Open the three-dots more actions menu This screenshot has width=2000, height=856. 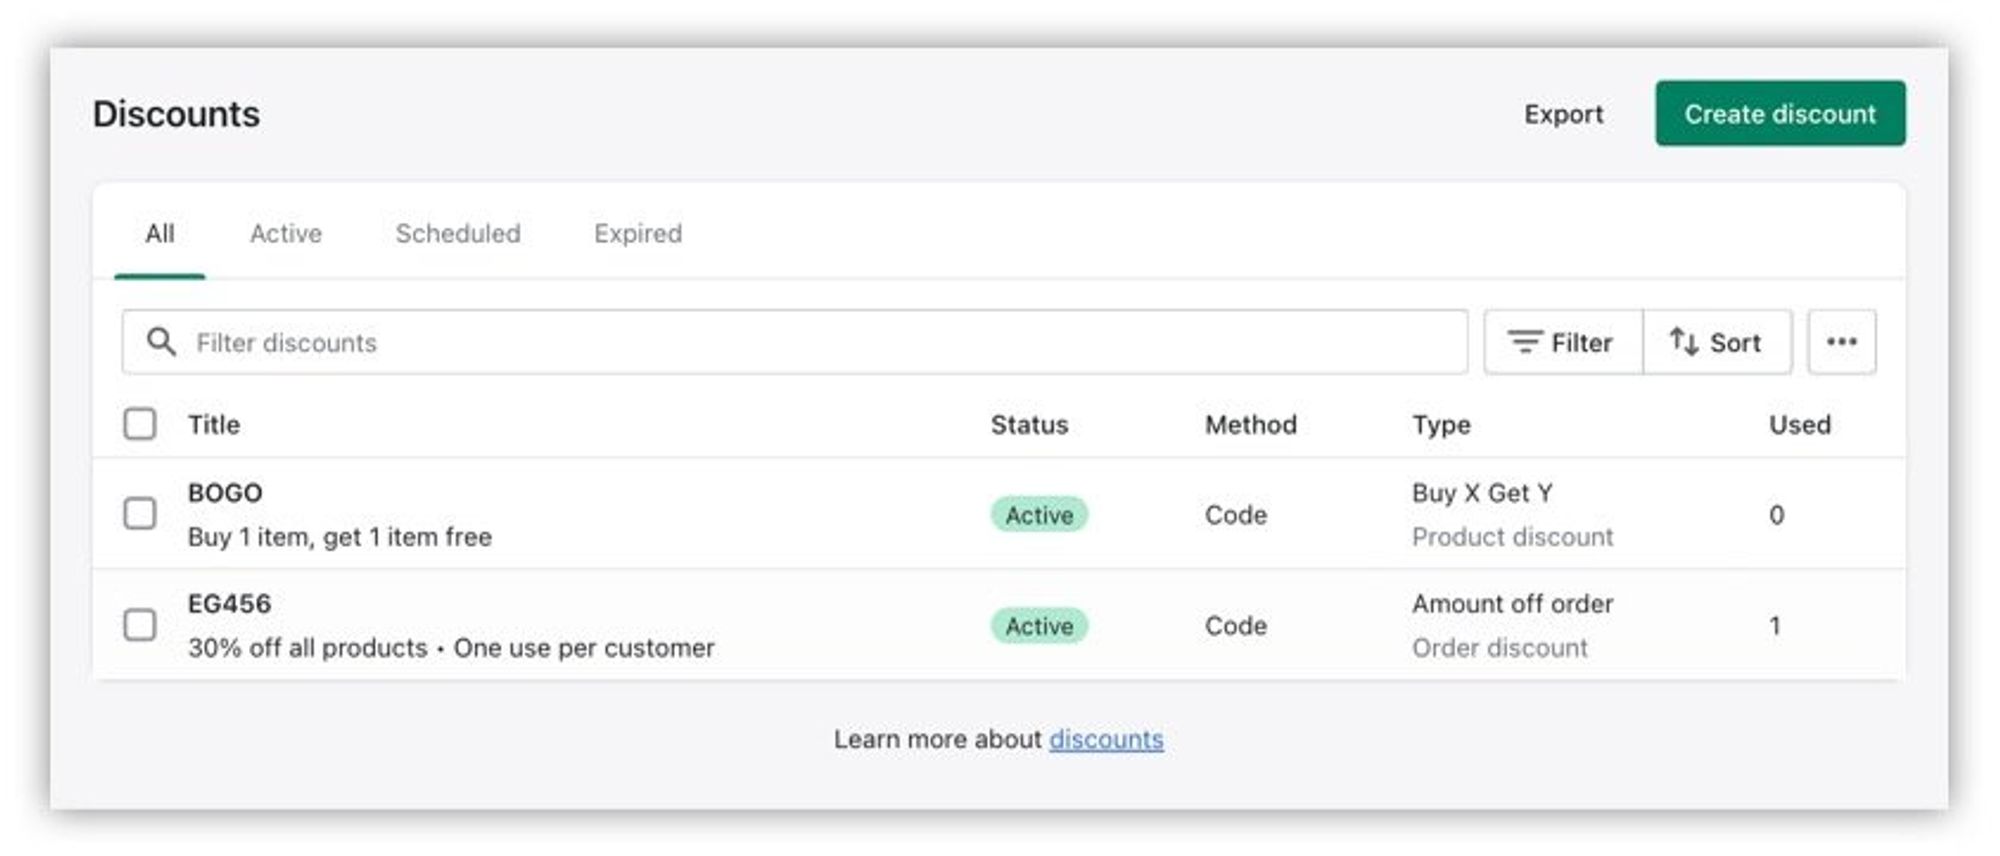(x=1841, y=342)
